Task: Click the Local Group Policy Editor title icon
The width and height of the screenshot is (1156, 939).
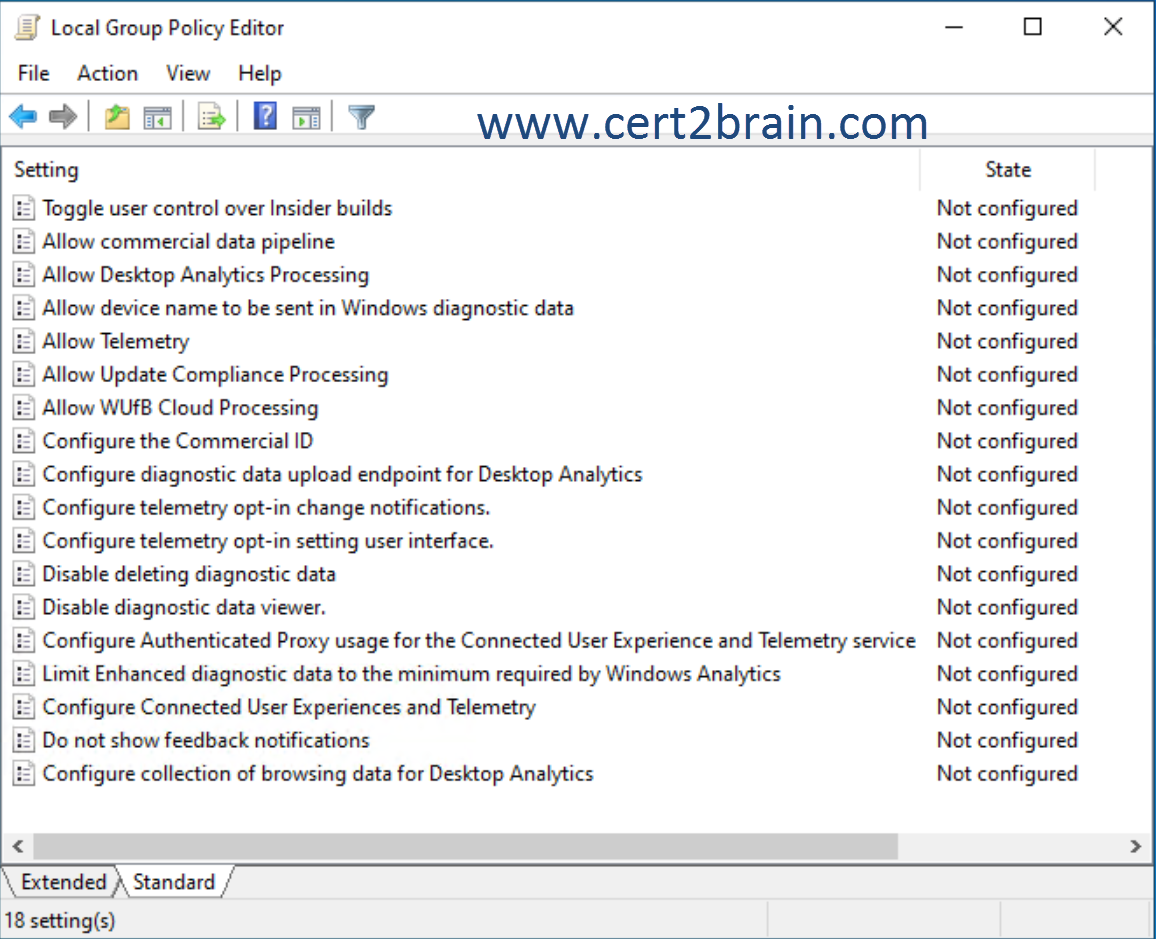Action: [x=27, y=27]
